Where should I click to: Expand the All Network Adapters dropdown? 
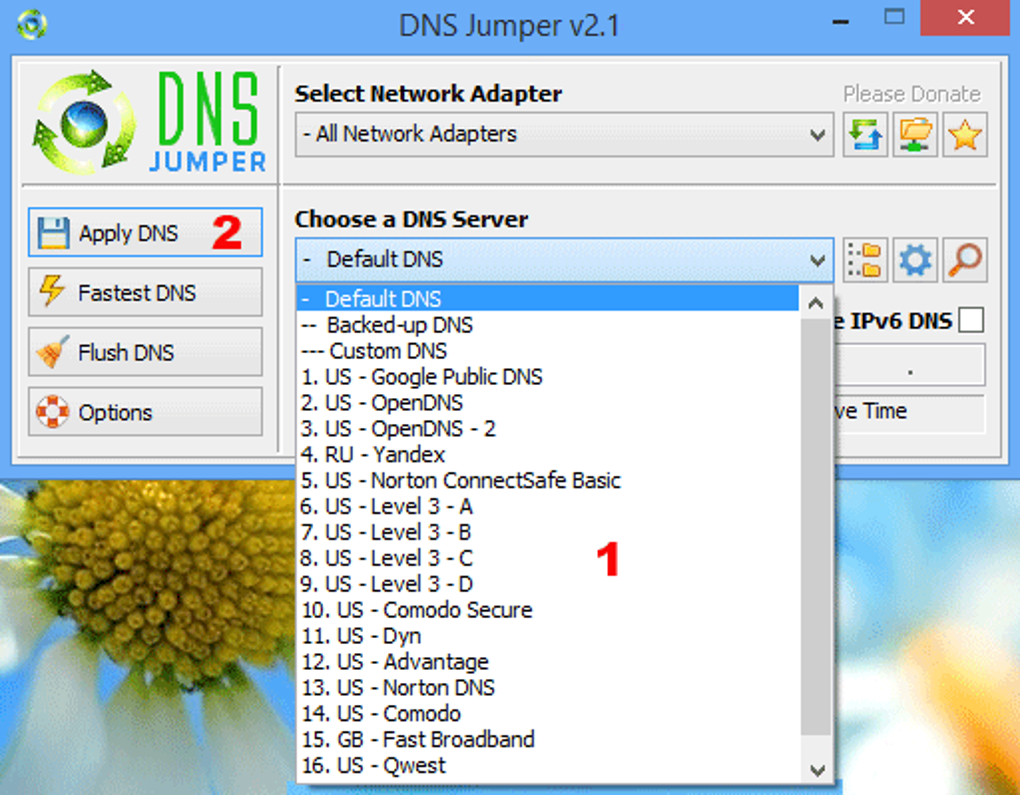pos(564,135)
